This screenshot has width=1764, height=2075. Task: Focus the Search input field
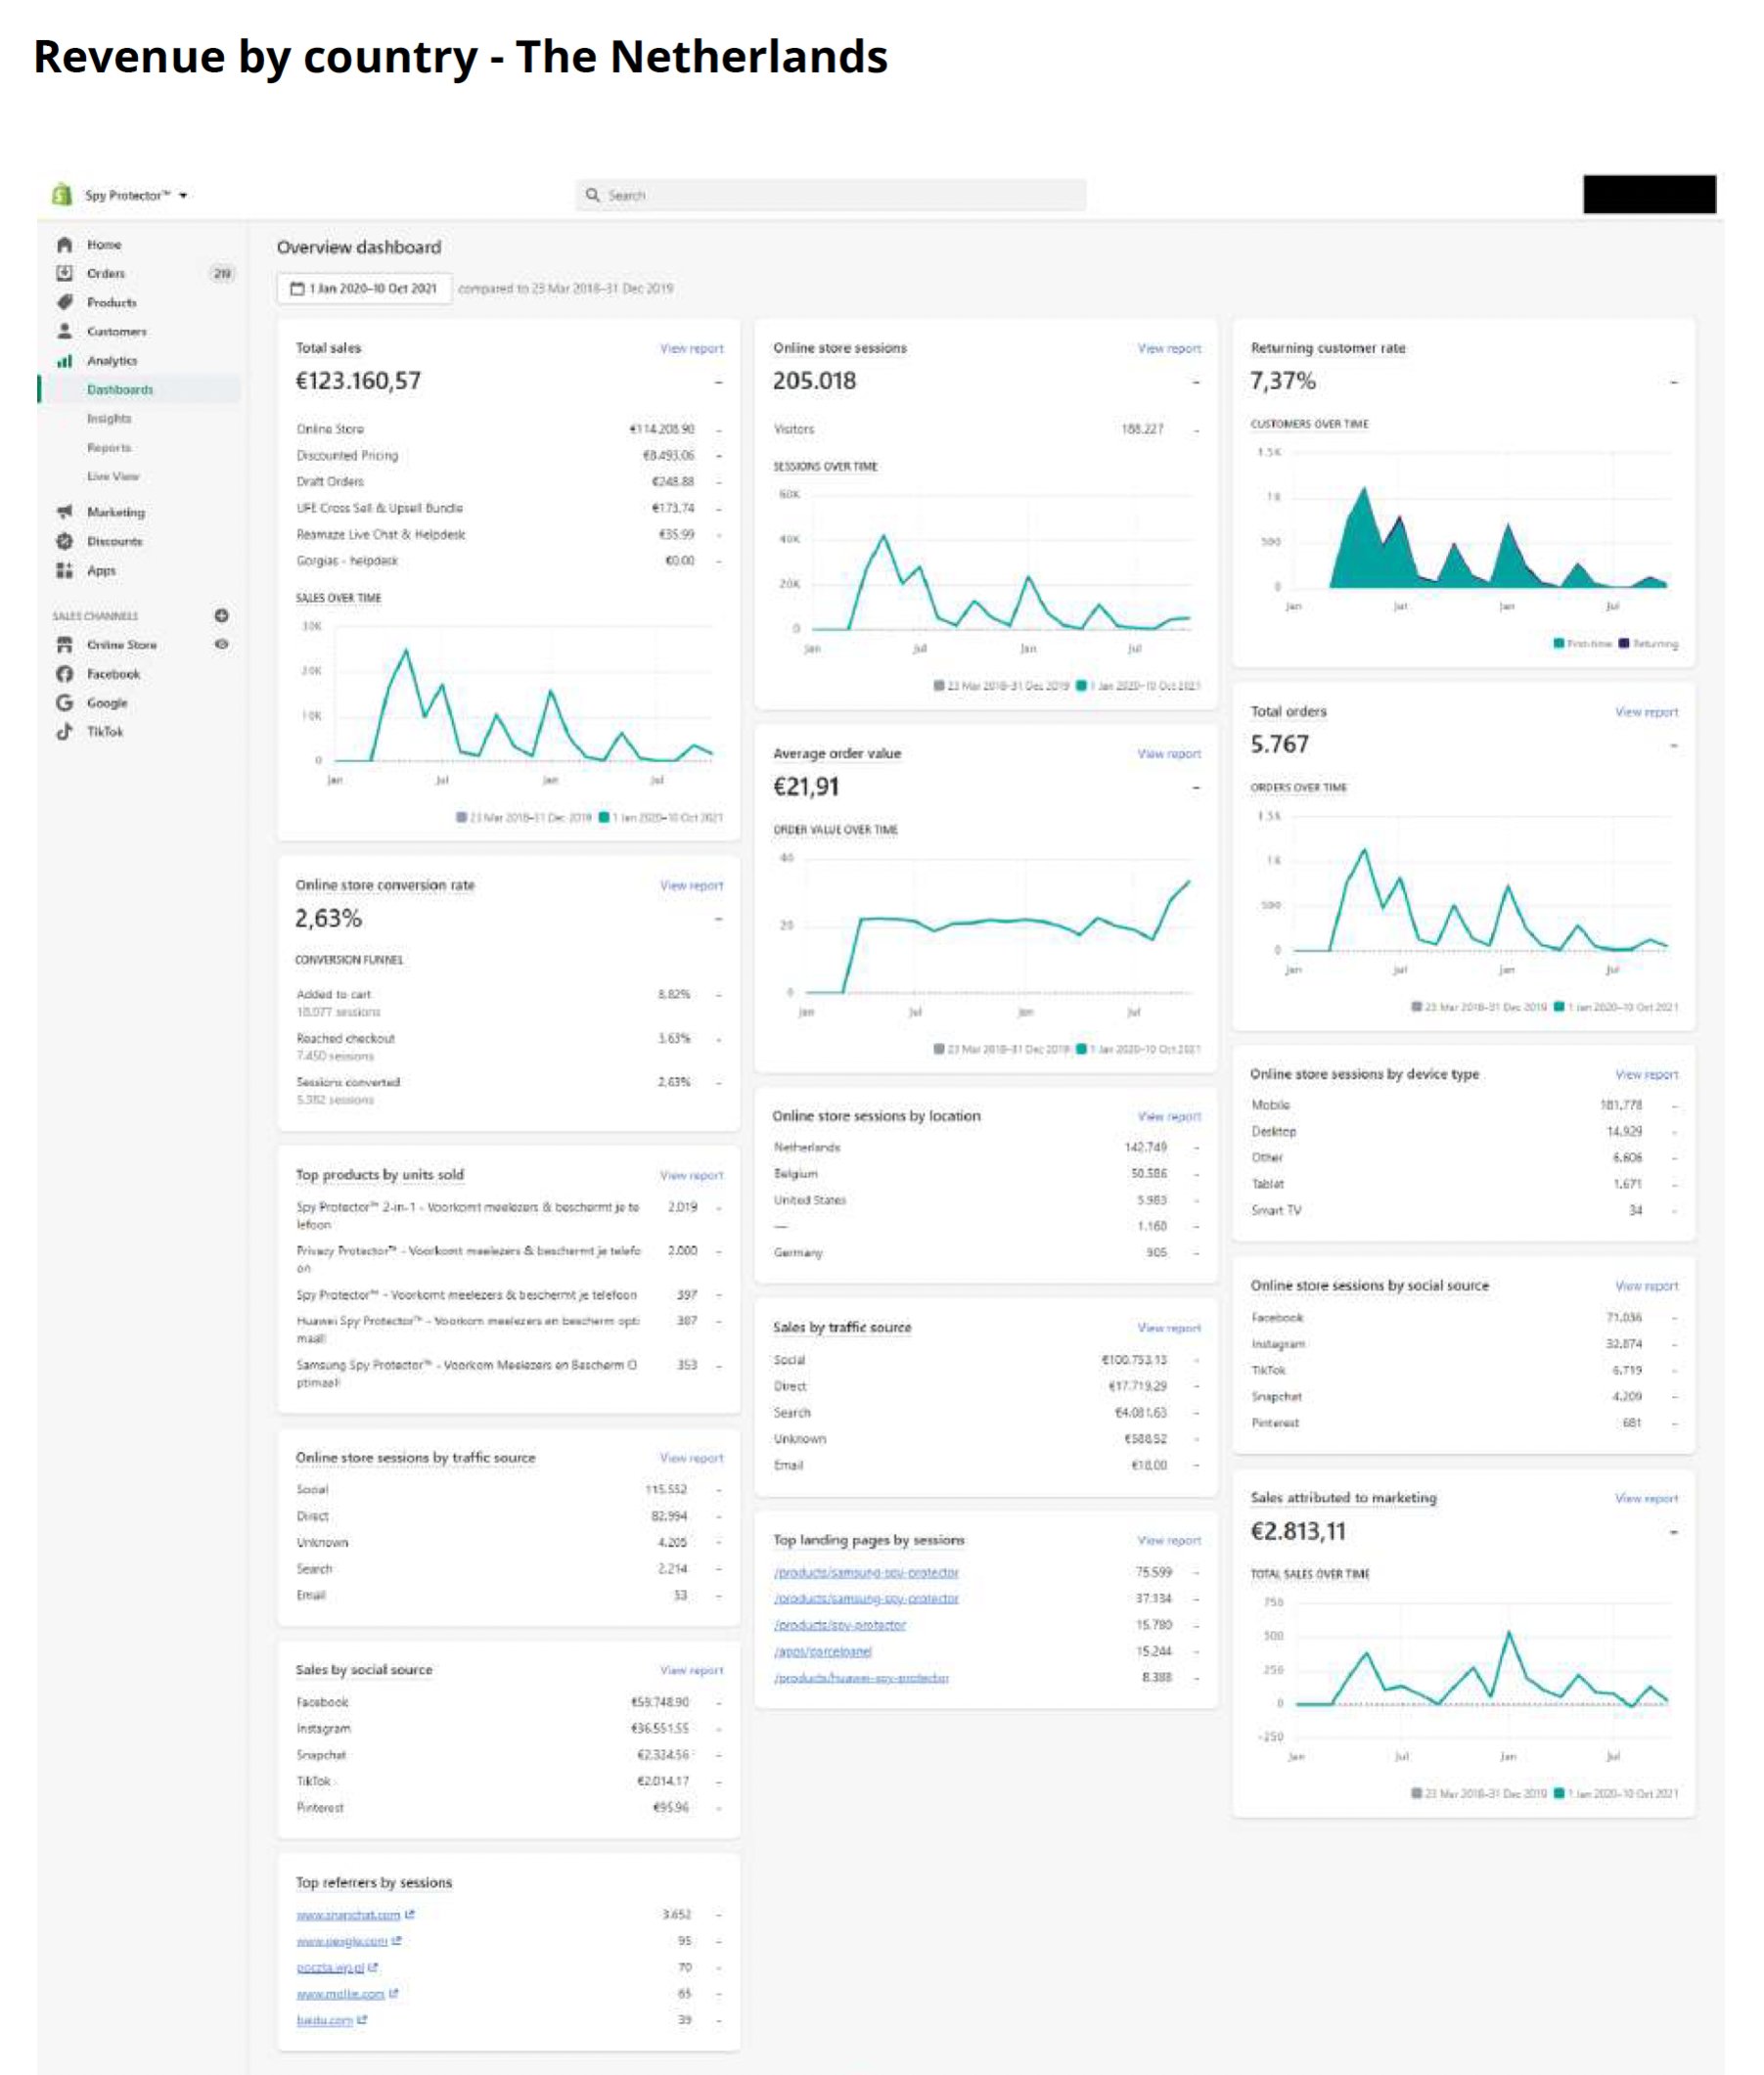click(831, 195)
